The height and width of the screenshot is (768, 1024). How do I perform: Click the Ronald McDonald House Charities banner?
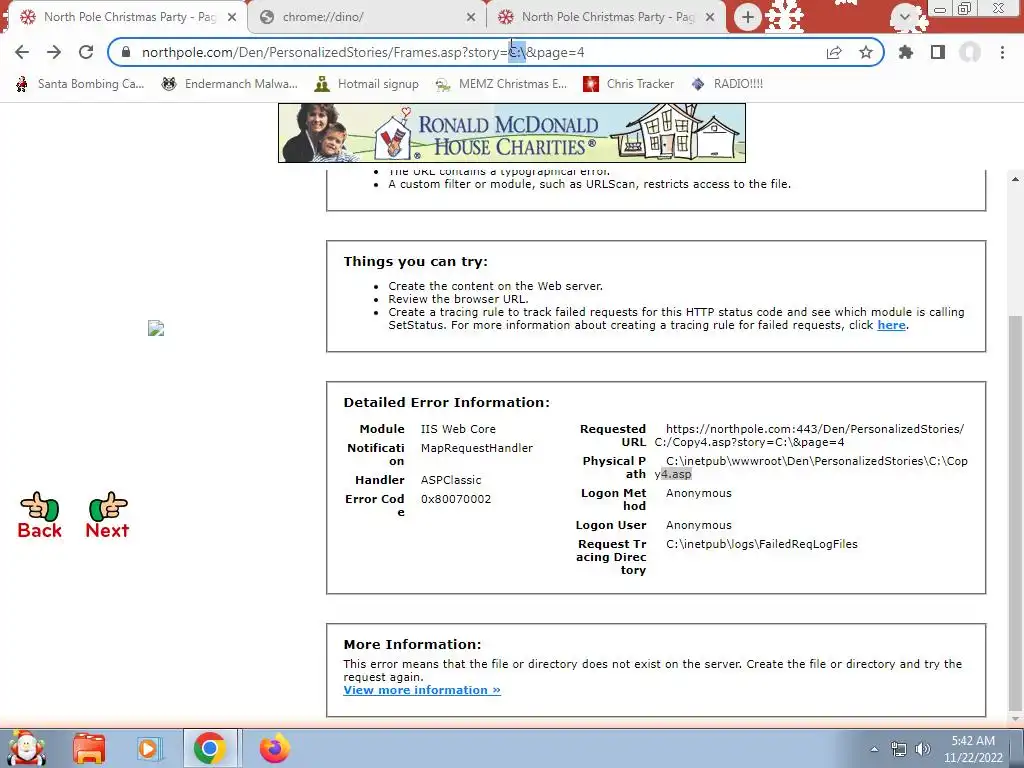pyautogui.click(x=512, y=133)
